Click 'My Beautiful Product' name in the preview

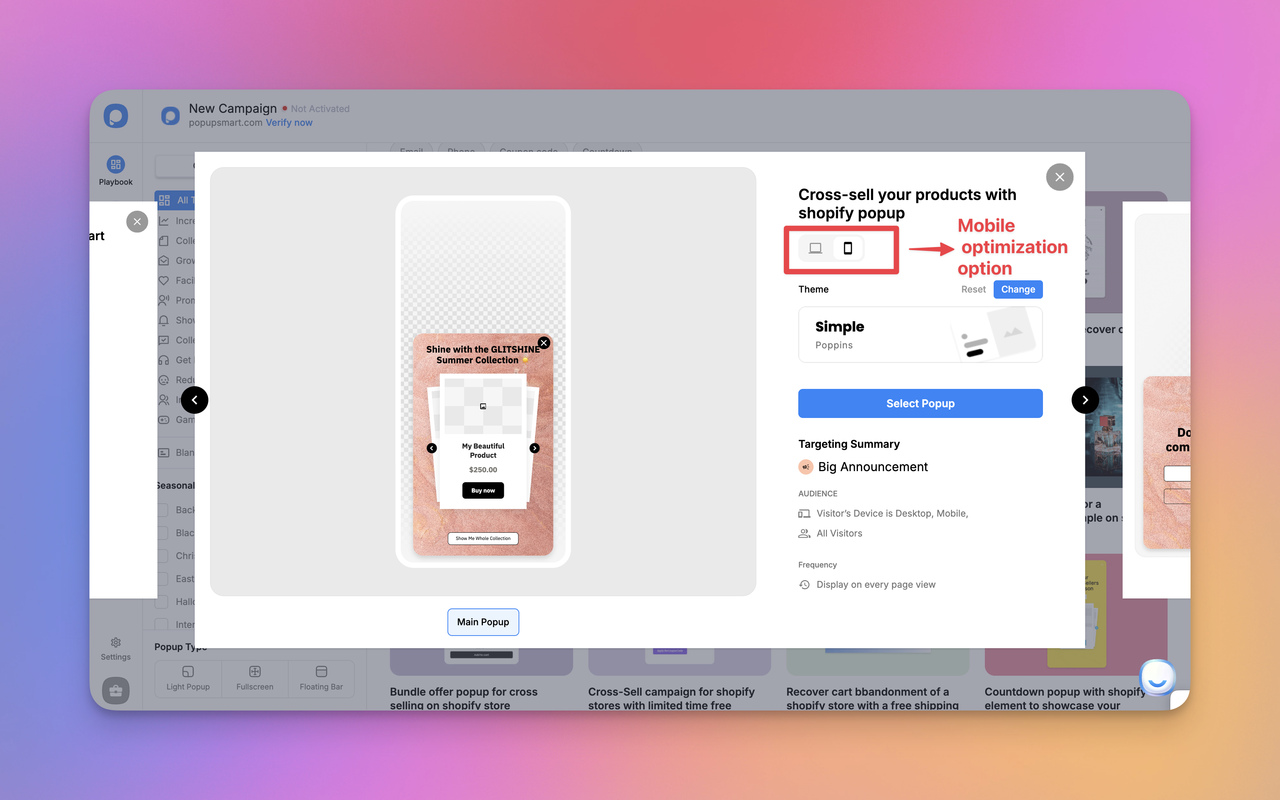483,450
